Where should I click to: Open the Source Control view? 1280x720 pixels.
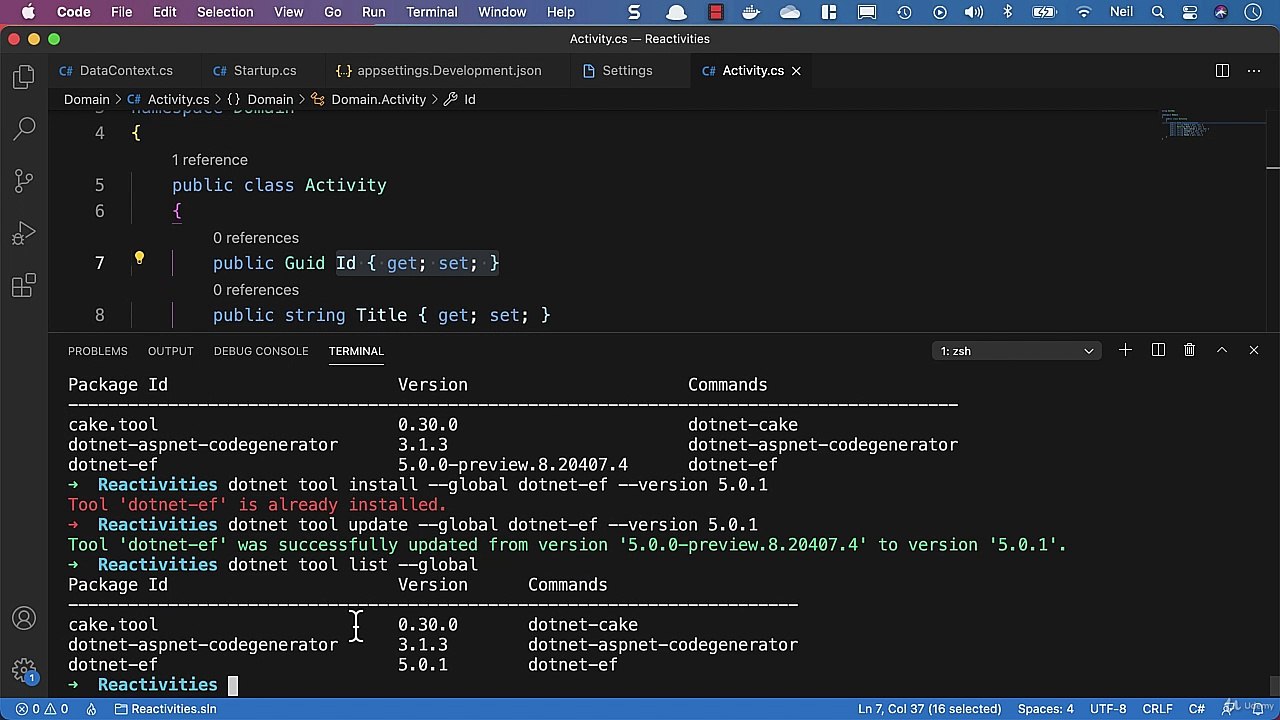[24, 181]
